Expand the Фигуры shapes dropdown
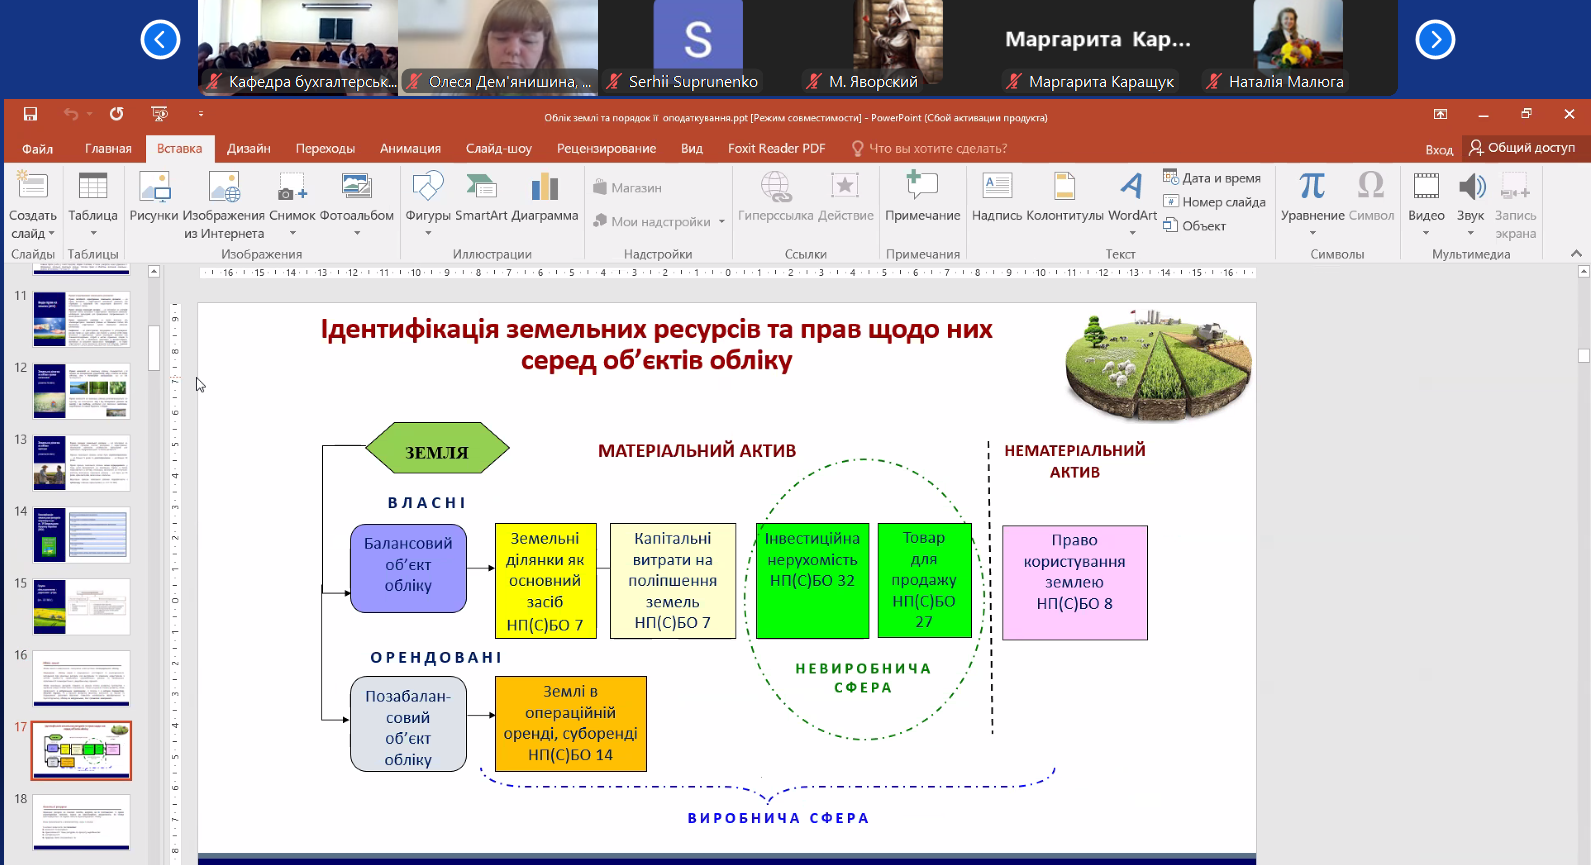1591x865 pixels. tap(428, 234)
